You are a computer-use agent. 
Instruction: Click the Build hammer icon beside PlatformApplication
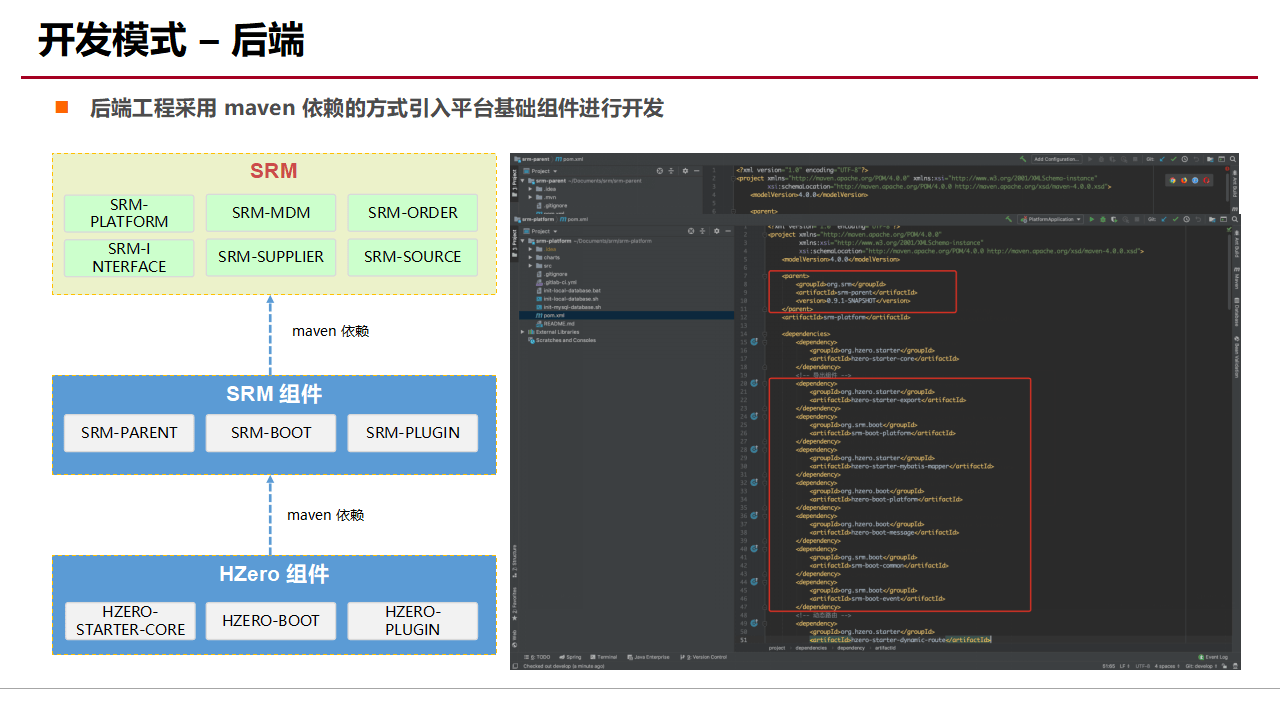coord(1008,219)
